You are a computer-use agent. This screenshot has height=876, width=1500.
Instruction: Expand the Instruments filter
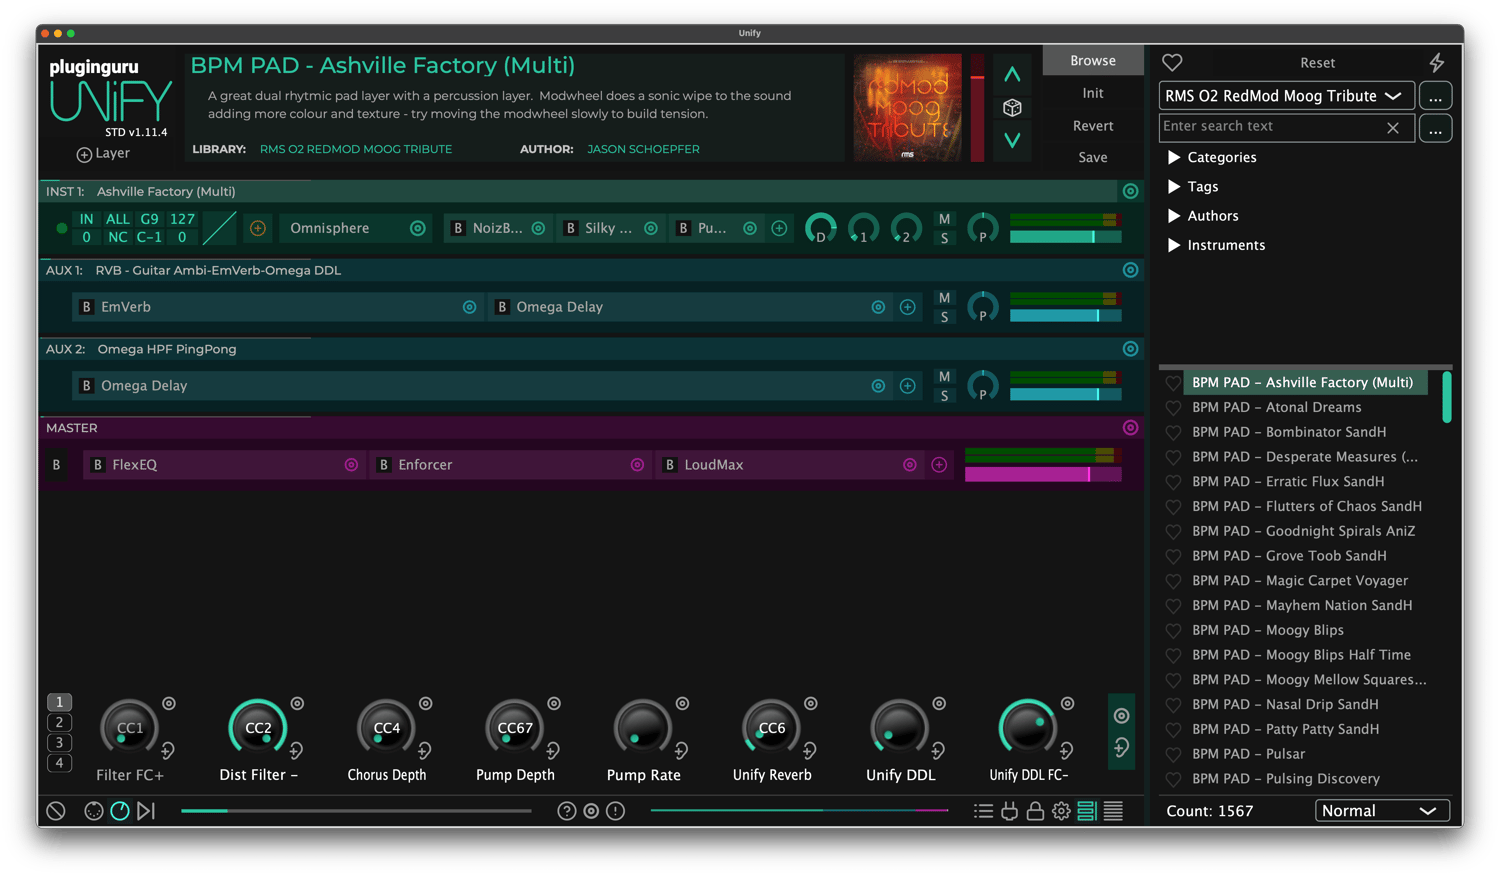(1174, 245)
